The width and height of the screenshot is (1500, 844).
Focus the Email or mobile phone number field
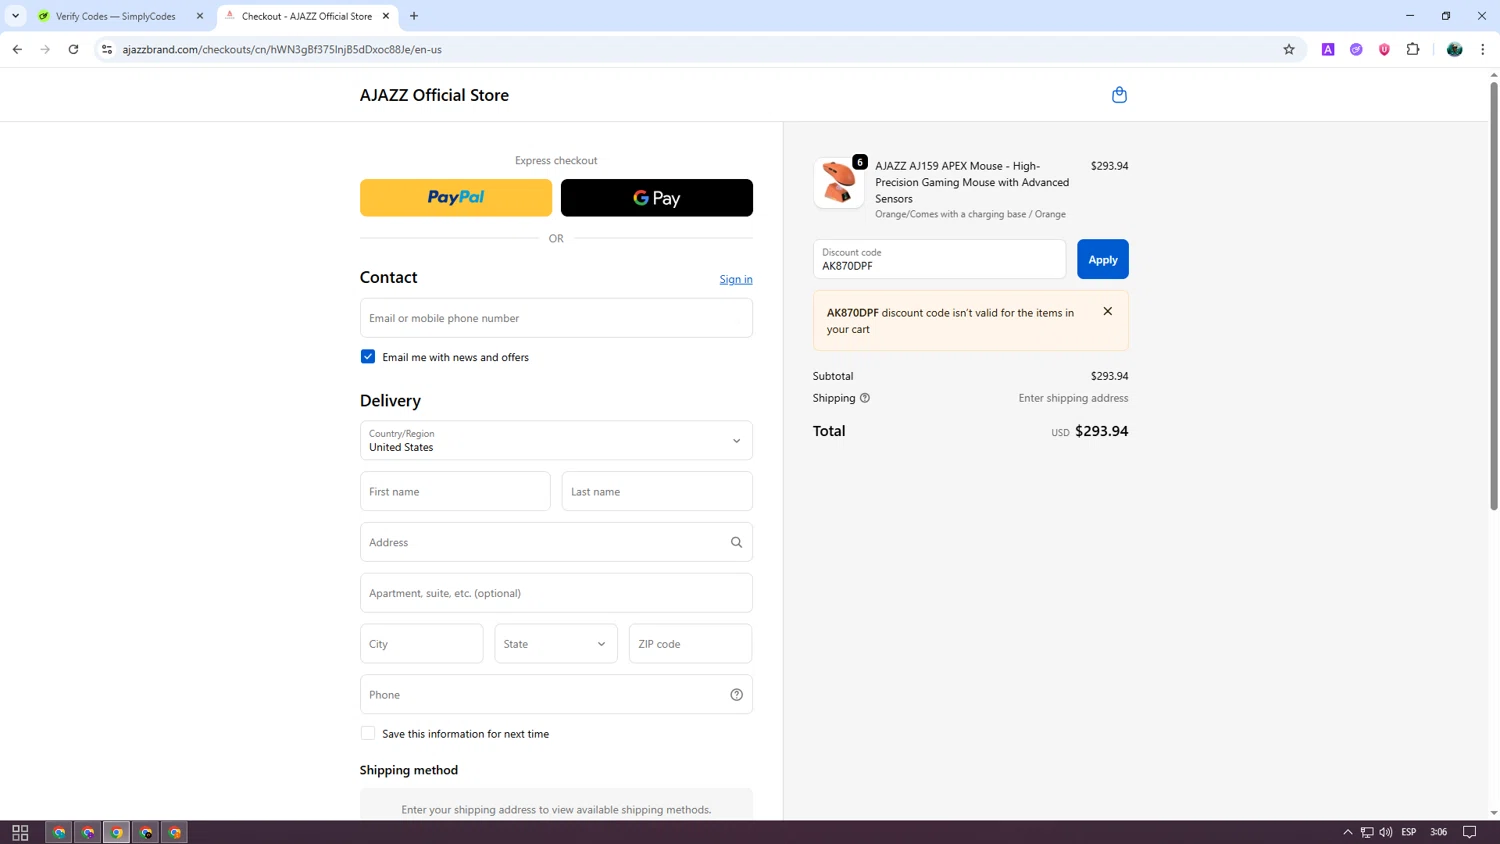coord(556,318)
